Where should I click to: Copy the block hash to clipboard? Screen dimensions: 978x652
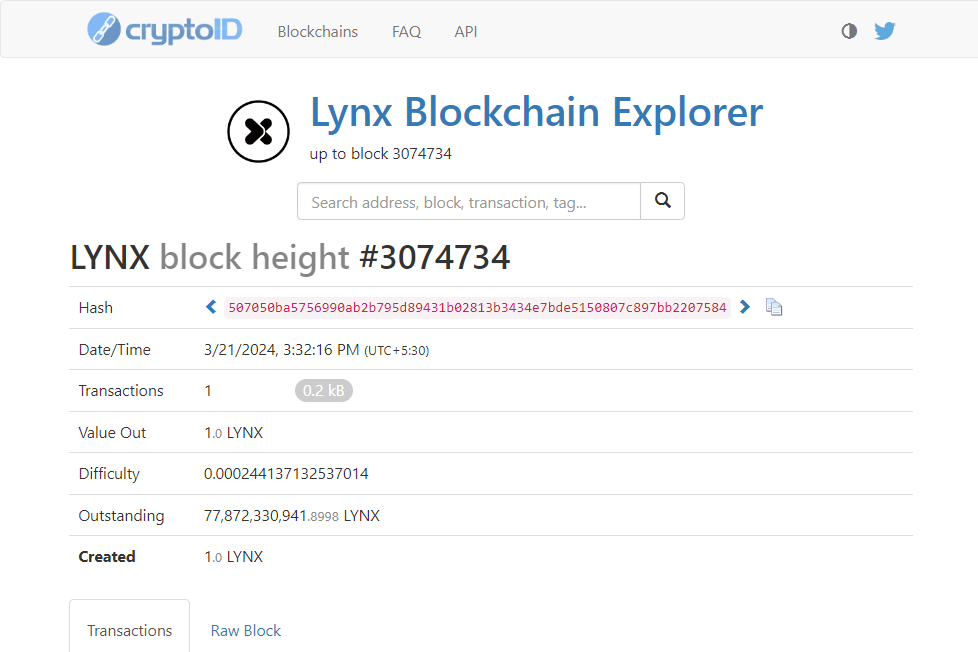(x=774, y=308)
